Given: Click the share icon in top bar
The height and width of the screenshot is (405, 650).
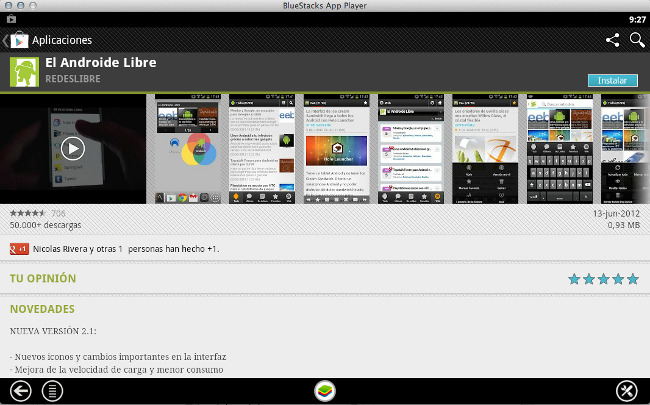Looking at the screenshot, I should pyautogui.click(x=612, y=40).
